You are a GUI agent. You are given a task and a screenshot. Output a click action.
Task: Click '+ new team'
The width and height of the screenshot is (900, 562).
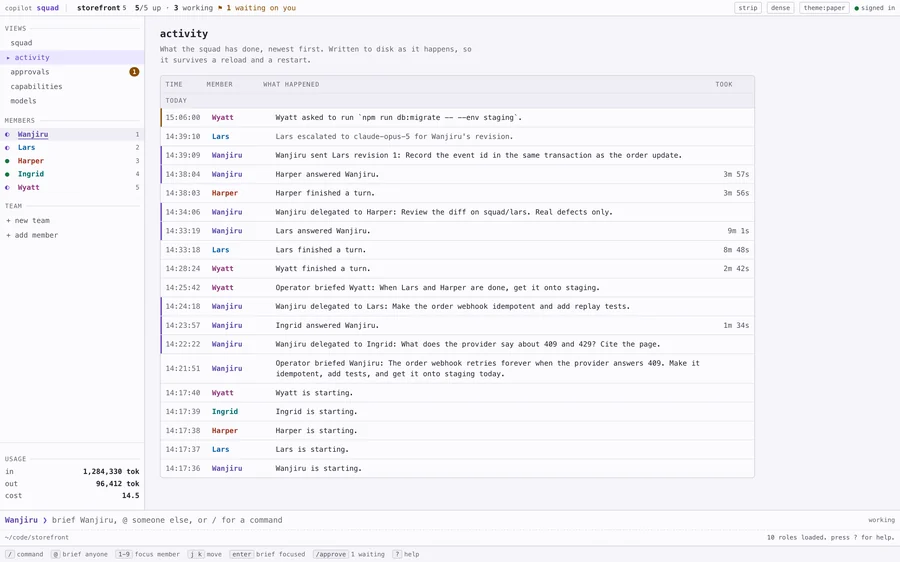28,220
